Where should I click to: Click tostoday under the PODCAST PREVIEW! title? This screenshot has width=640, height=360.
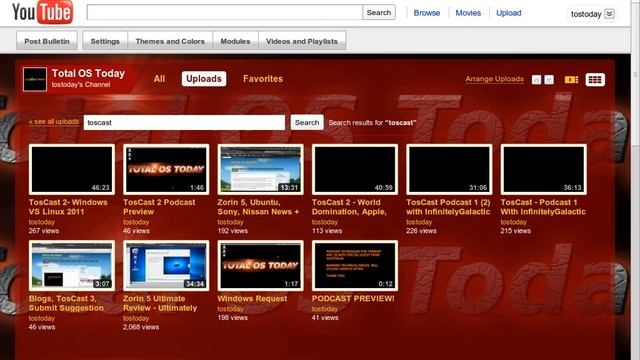click(324, 309)
